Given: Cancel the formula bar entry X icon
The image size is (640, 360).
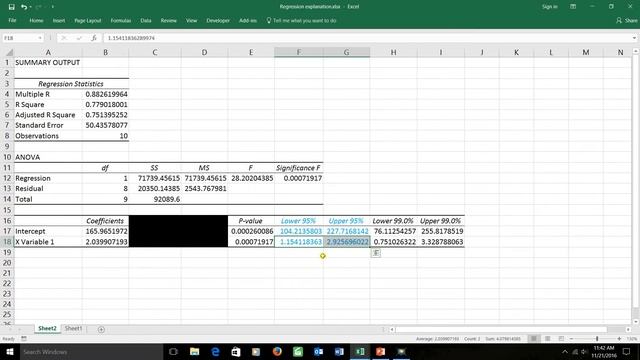Looking at the screenshot, I should (x=64, y=38).
